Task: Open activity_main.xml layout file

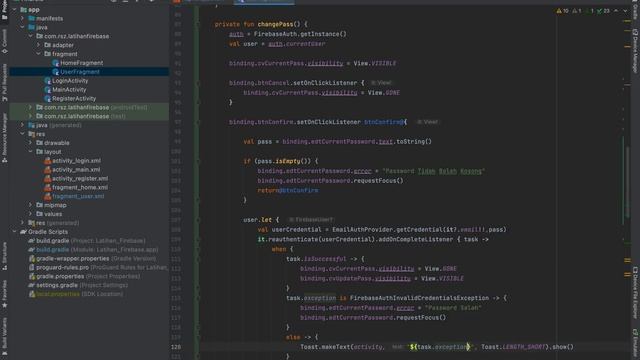Action: (76, 169)
